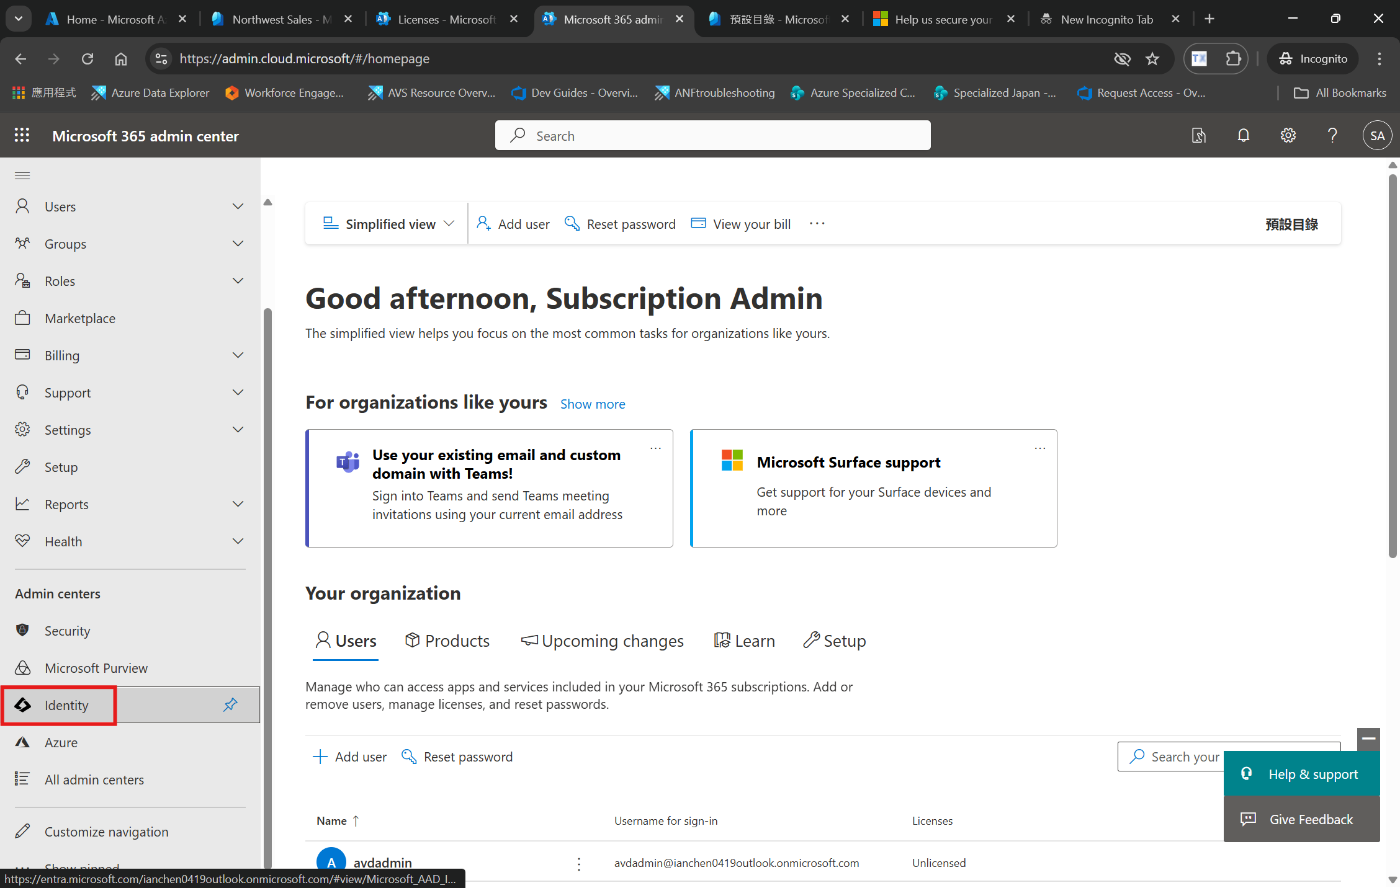The width and height of the screenshot is (1400, 888).
Task: Click the Cloud Shell header icon
Action: (x=1199, y=135)
